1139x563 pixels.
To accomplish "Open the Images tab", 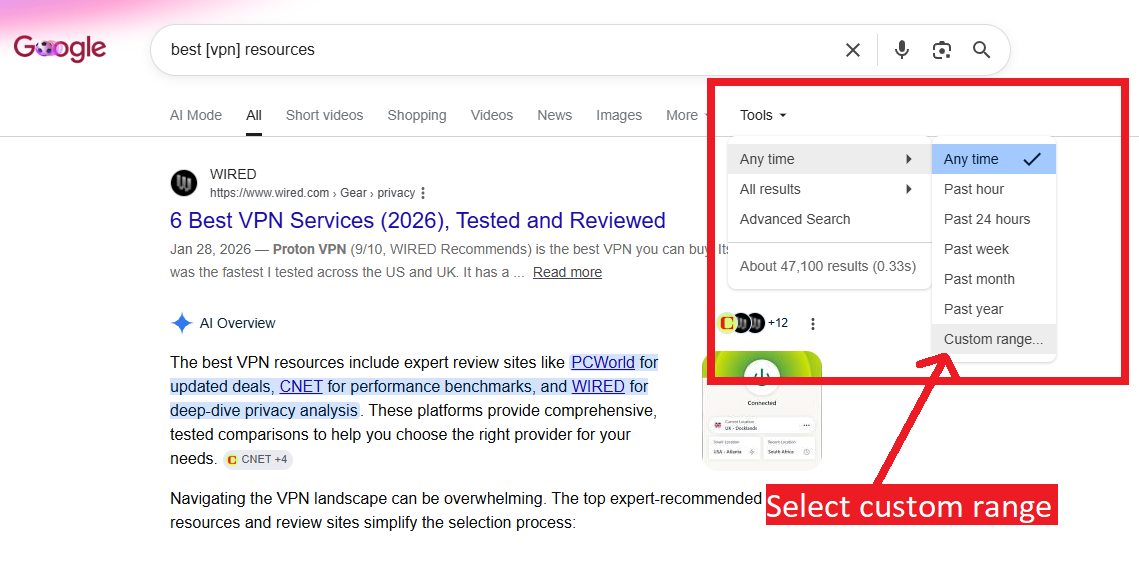I will (x=619, y=116).
